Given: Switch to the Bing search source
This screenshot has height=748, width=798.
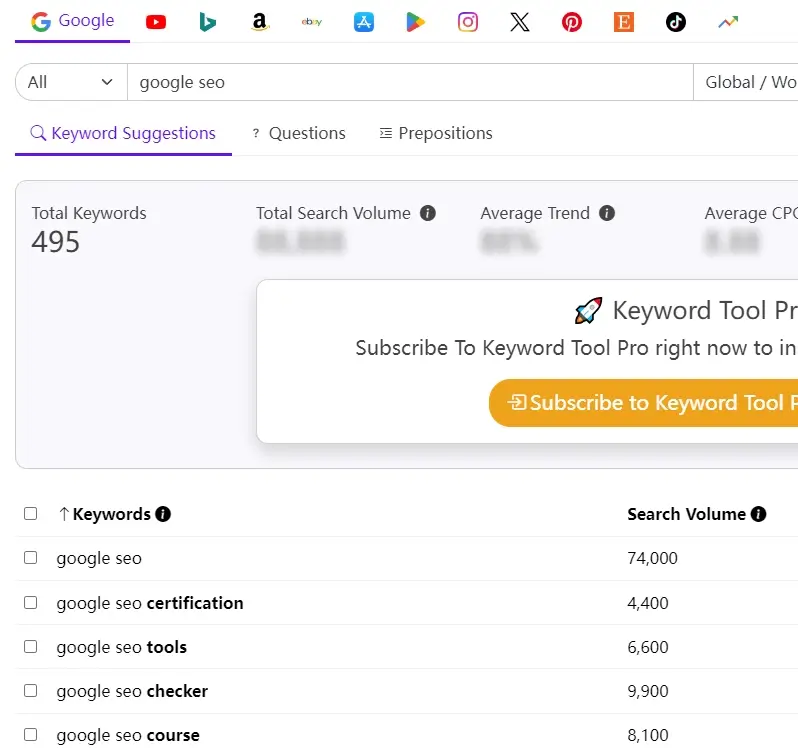Looking at the screenshot, I should click(x=208, y=22).
